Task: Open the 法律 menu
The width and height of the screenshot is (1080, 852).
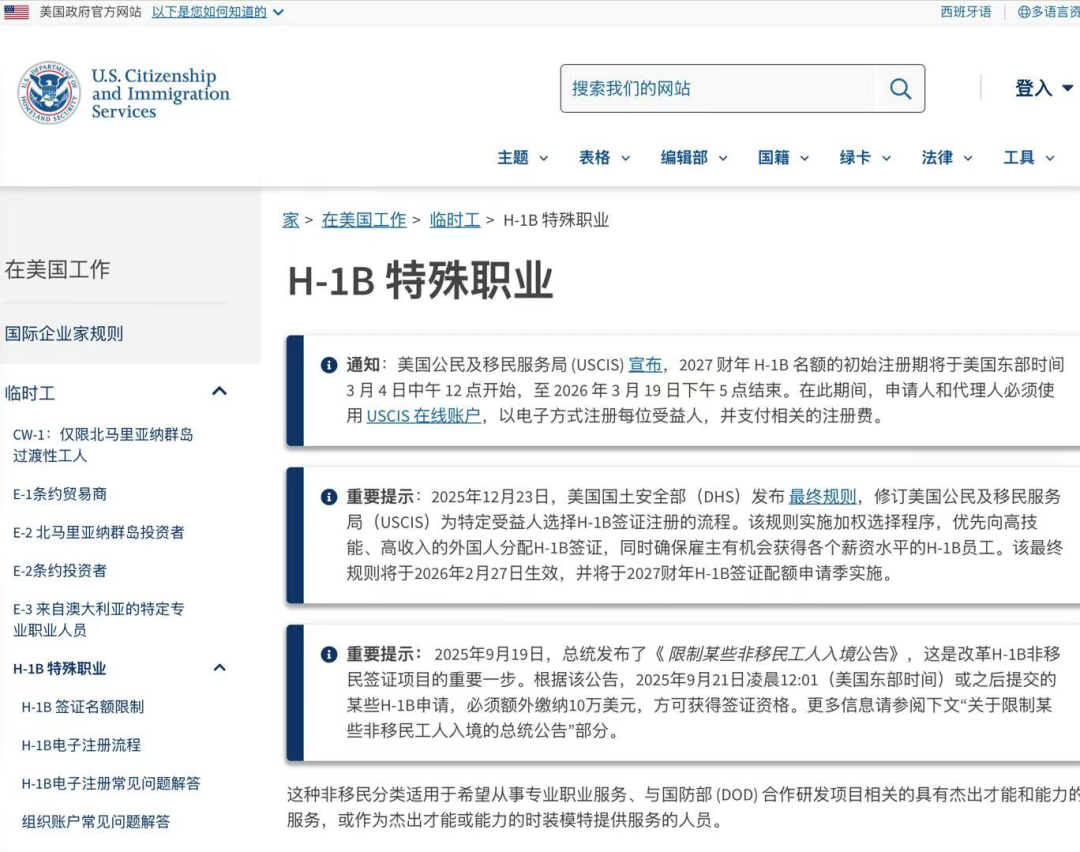Action: 947,158
